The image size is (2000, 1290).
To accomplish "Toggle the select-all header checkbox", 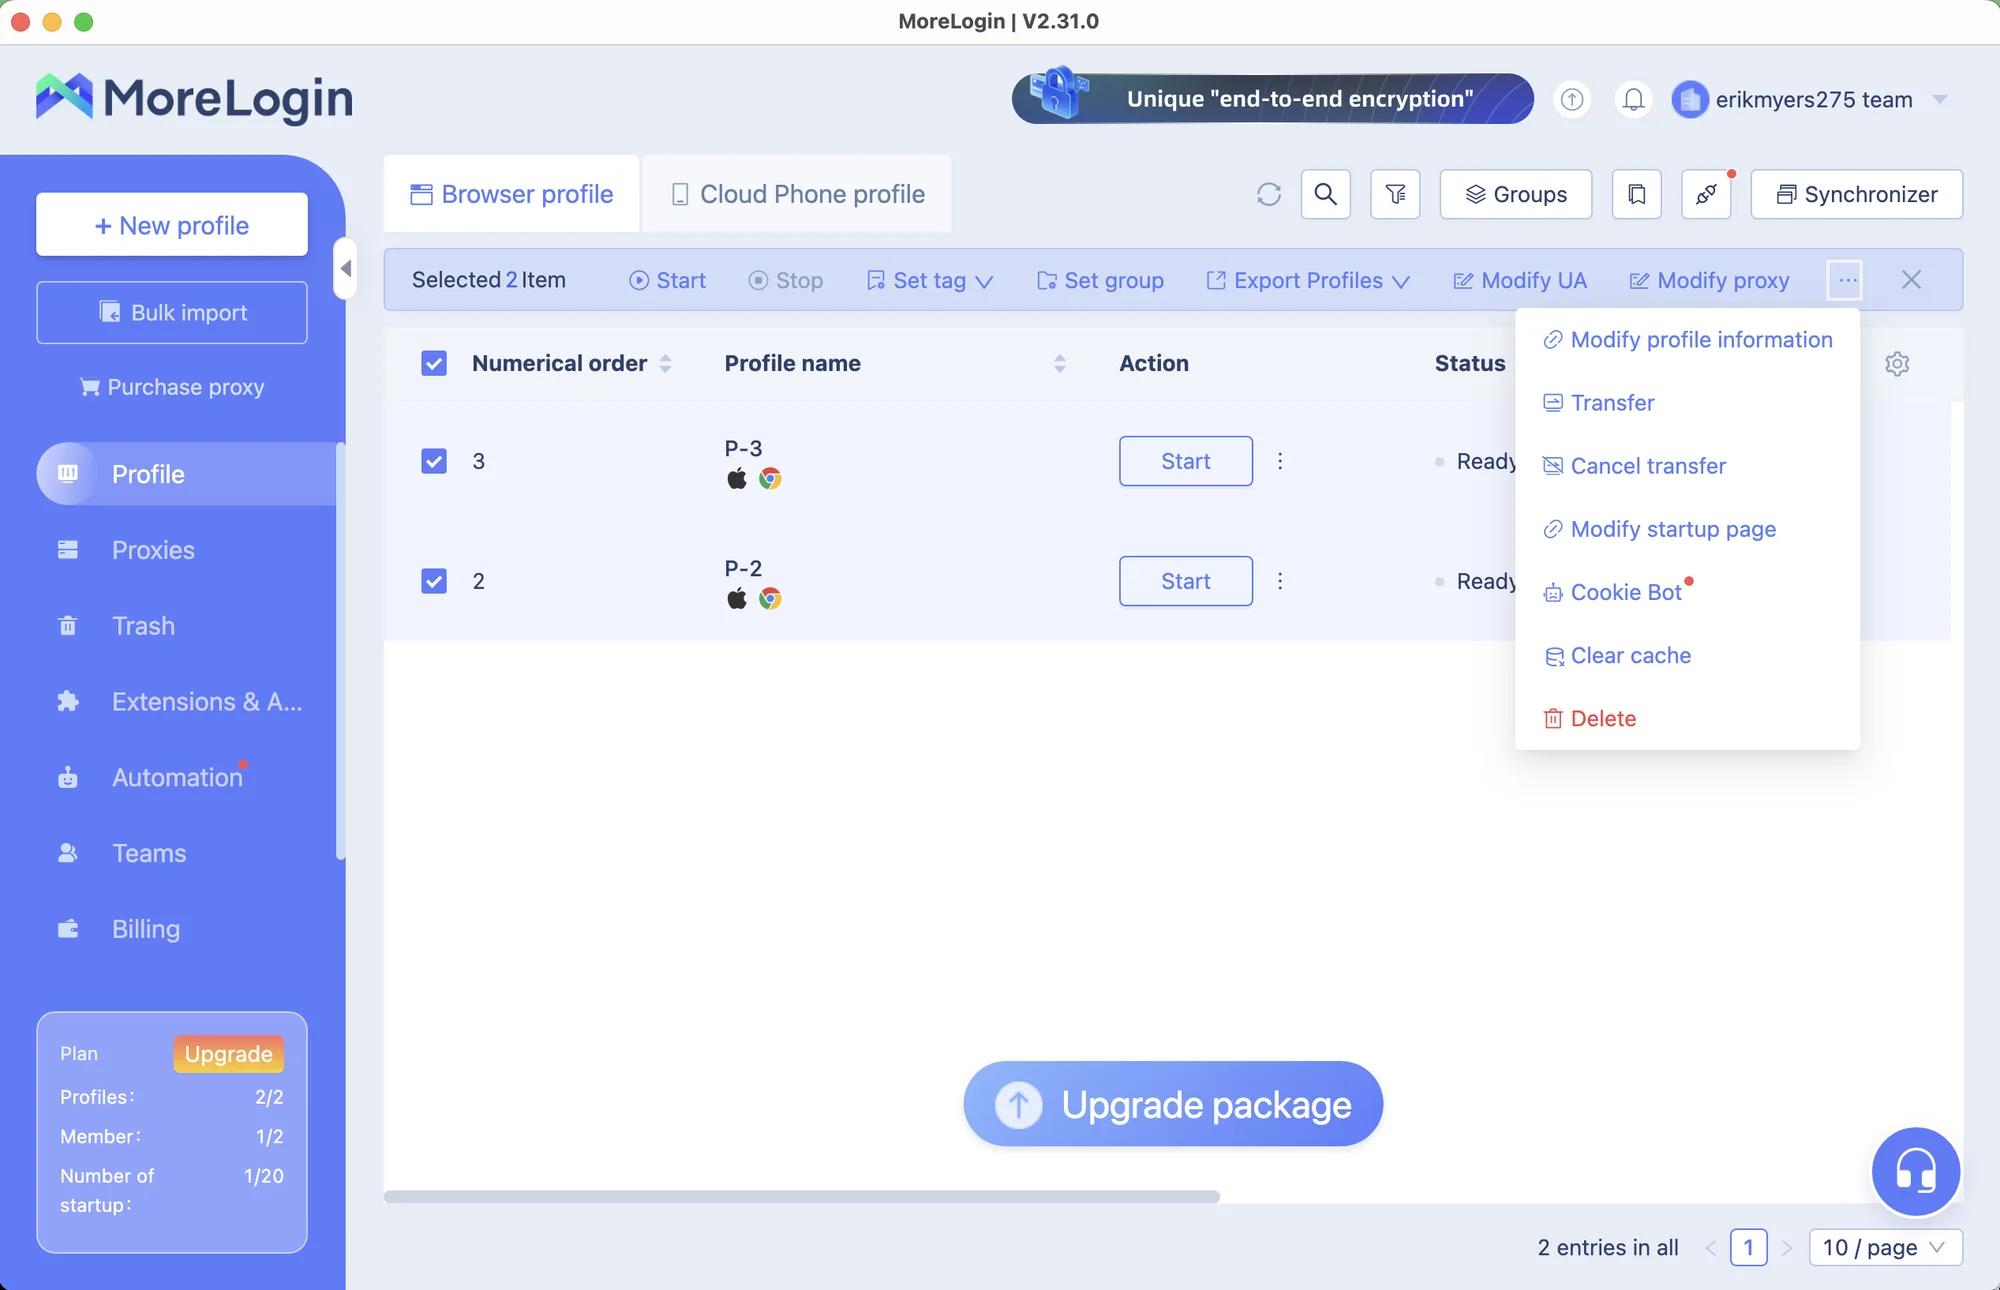I will [434, 363].
